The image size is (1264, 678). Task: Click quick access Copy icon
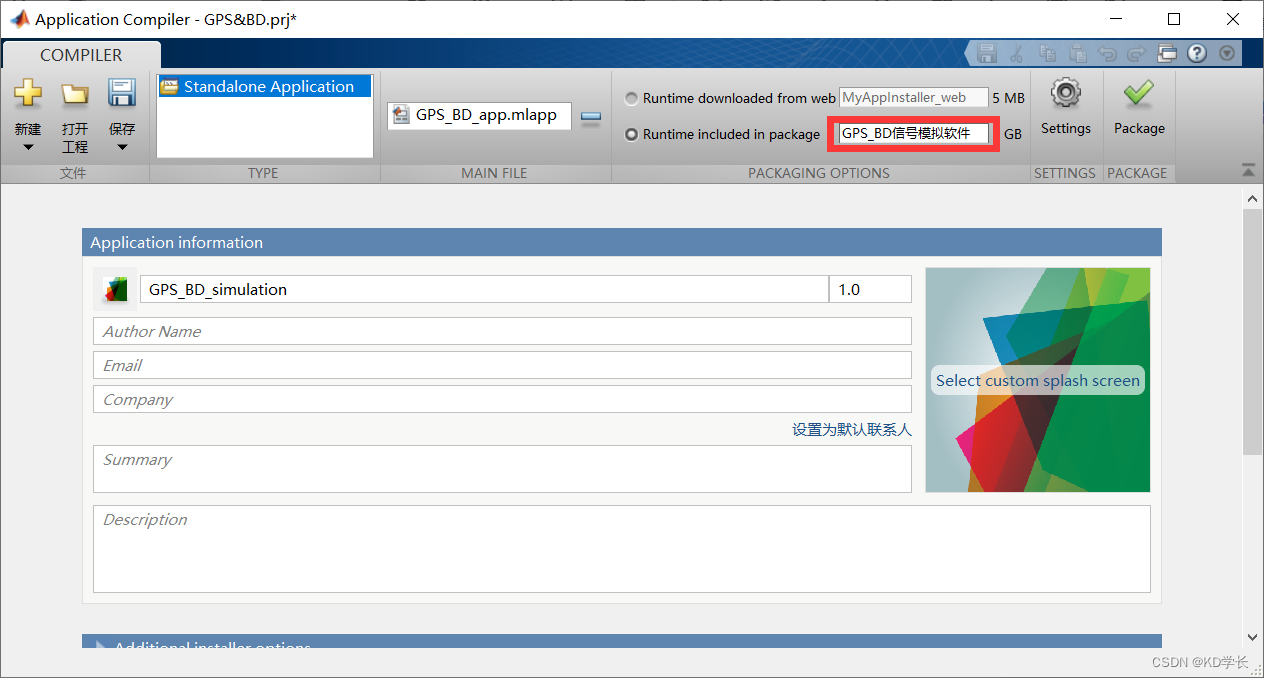[1047, 54]
